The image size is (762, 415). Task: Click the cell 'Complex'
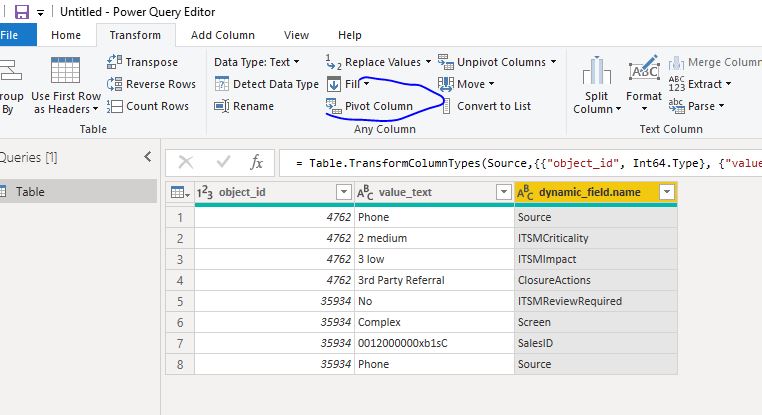coord(434,322)
